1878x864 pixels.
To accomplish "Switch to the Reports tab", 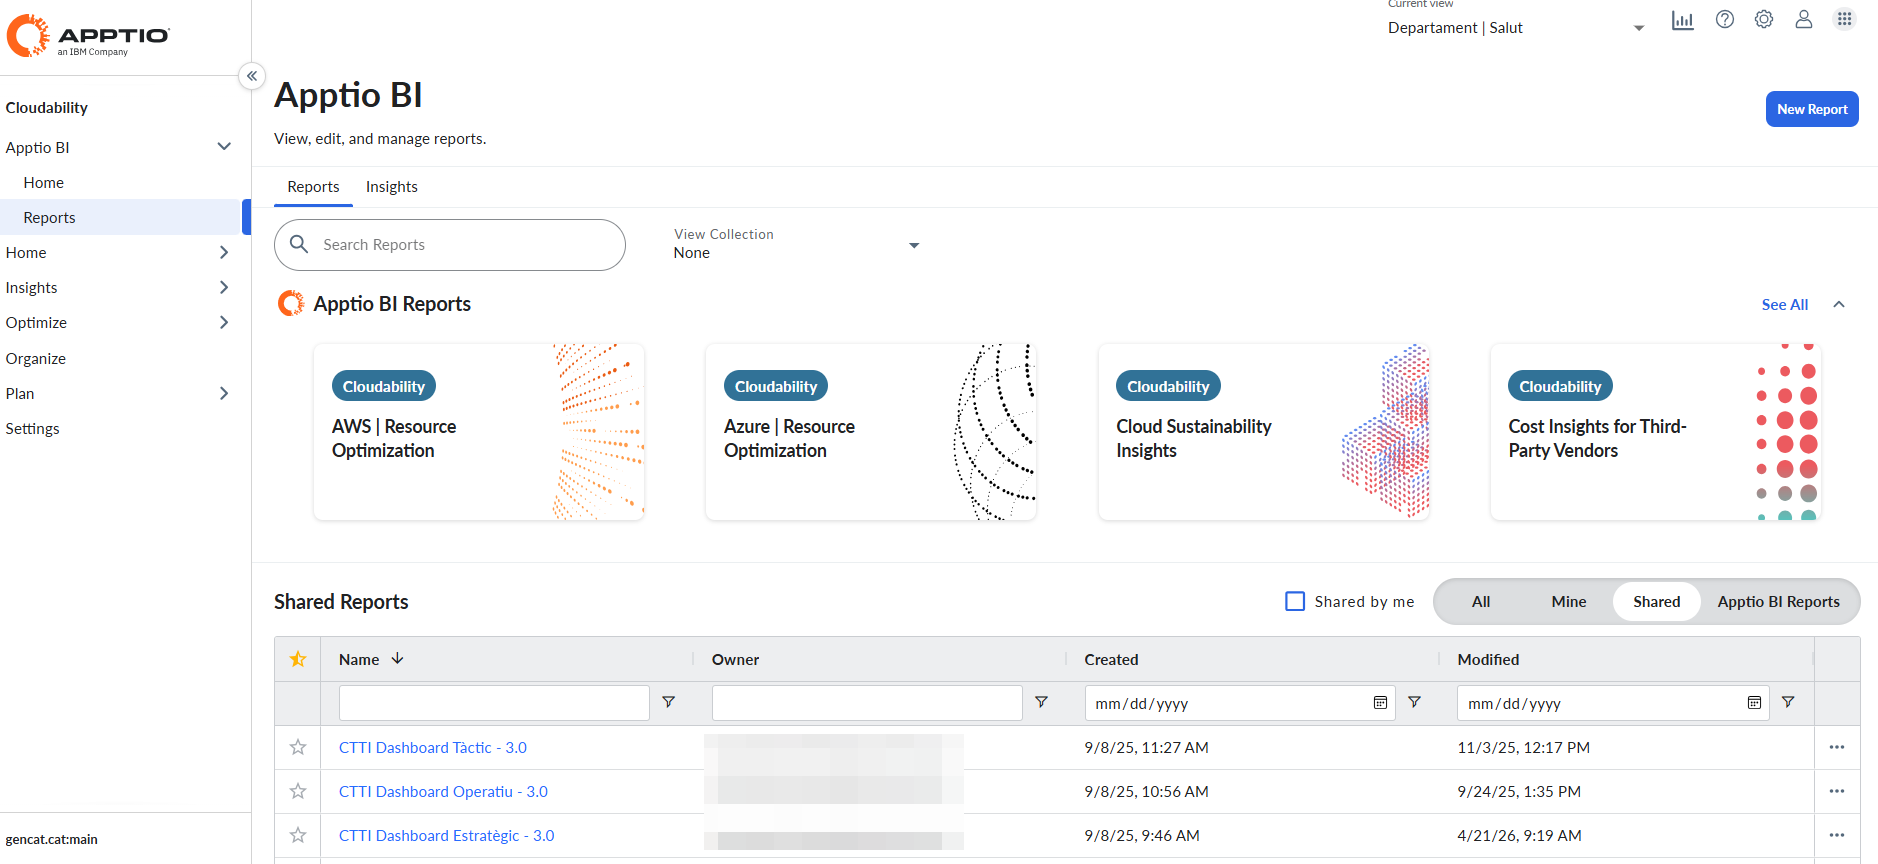I will pos(313,187).
